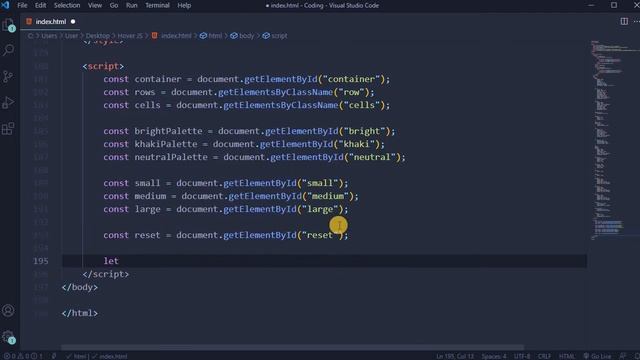Screen dimensions: 640x360
Task: Open the View menu
Action: tap(95, 5)
